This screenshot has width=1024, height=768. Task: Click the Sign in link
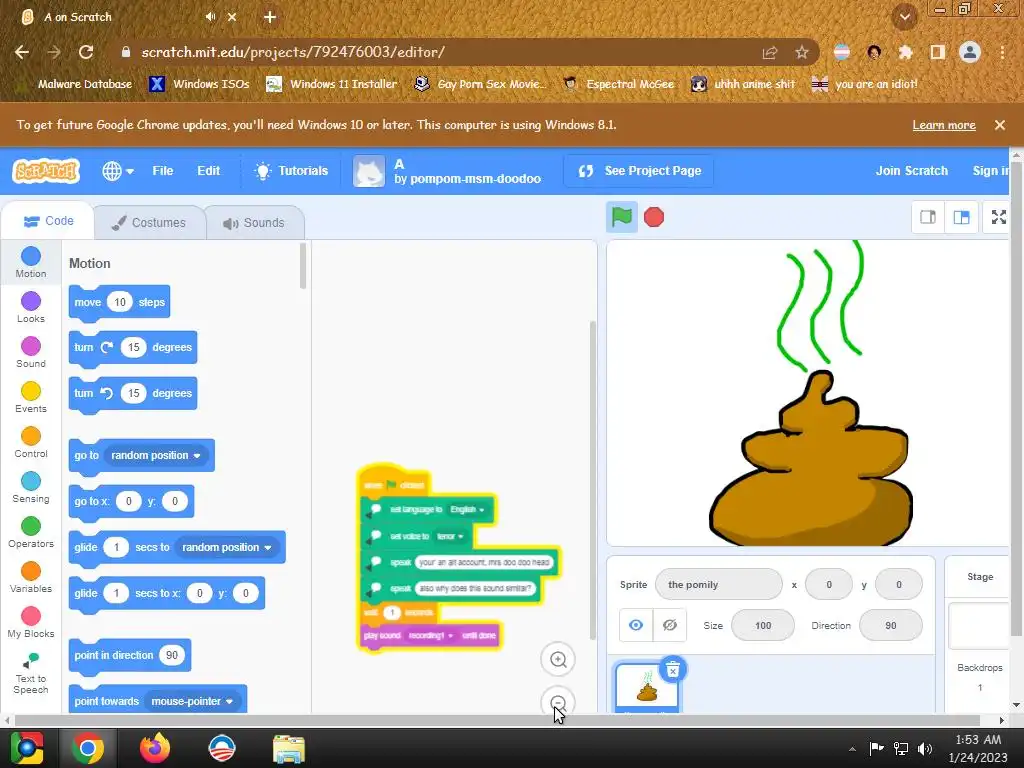990,171
